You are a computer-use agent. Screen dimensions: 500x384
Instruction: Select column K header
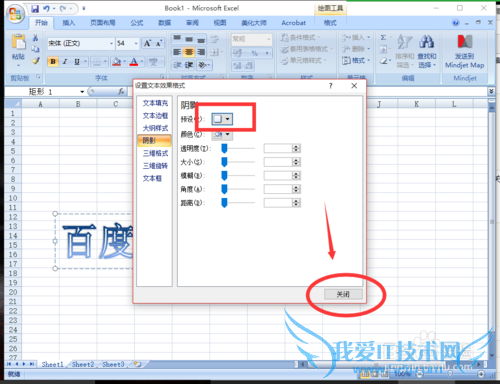click(416, 104)
